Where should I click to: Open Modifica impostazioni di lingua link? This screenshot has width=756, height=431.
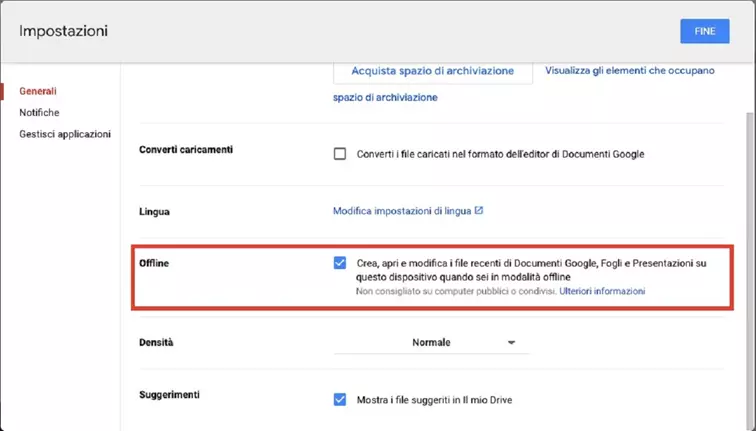point(402,211)
